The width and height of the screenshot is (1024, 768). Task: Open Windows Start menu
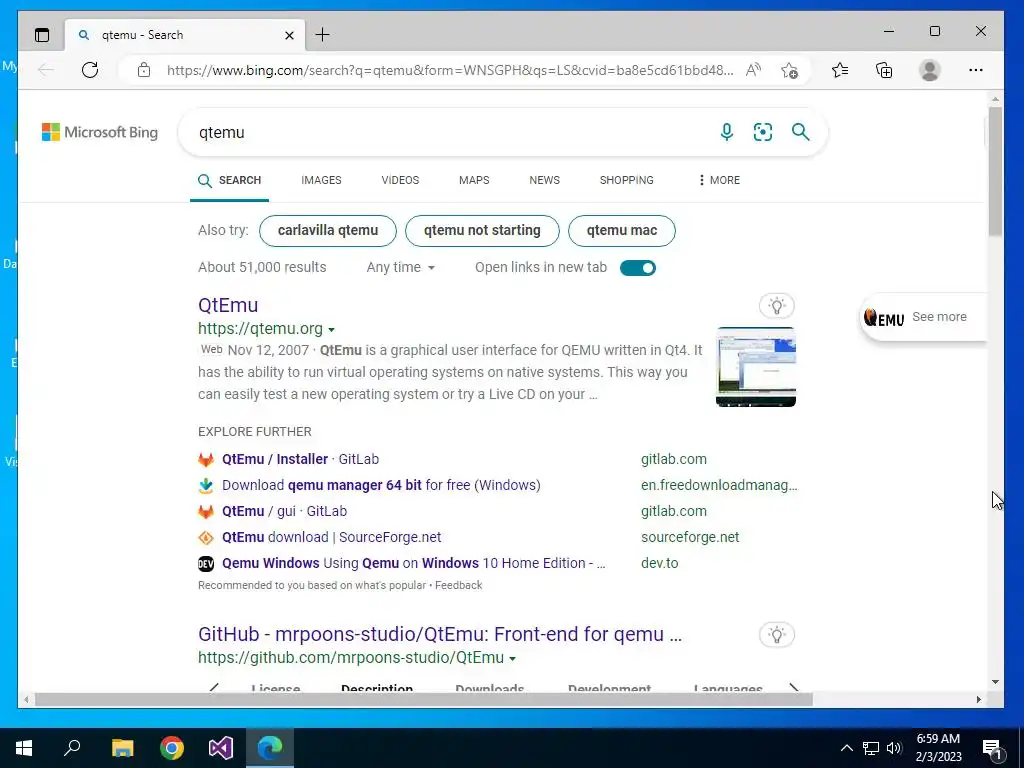pos(24,748)
